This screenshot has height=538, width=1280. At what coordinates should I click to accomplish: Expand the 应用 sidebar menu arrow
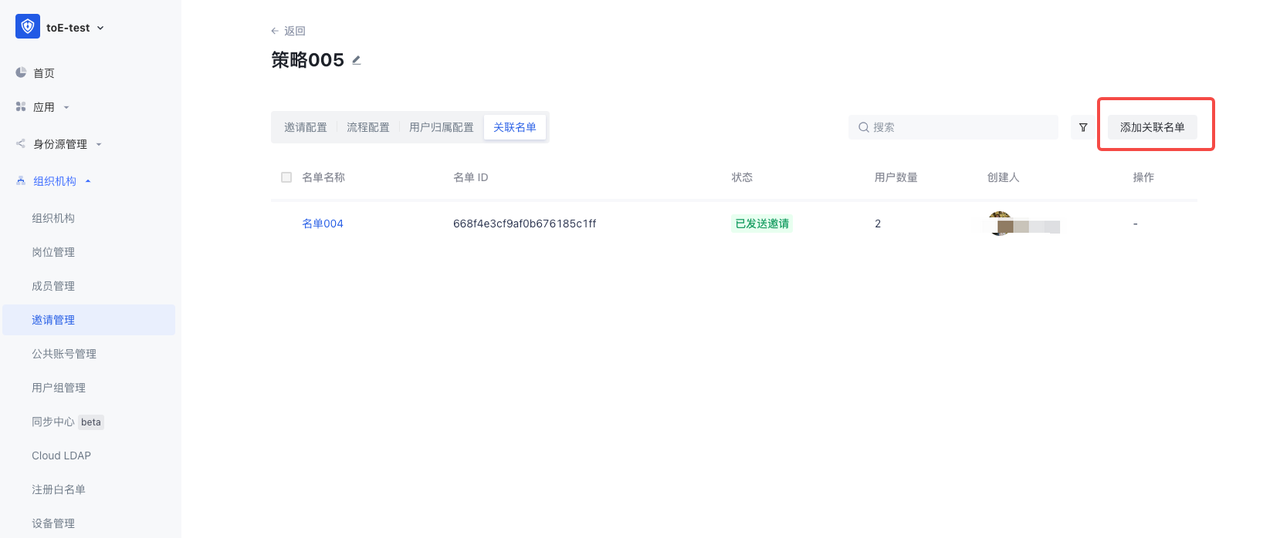(66, 107)
